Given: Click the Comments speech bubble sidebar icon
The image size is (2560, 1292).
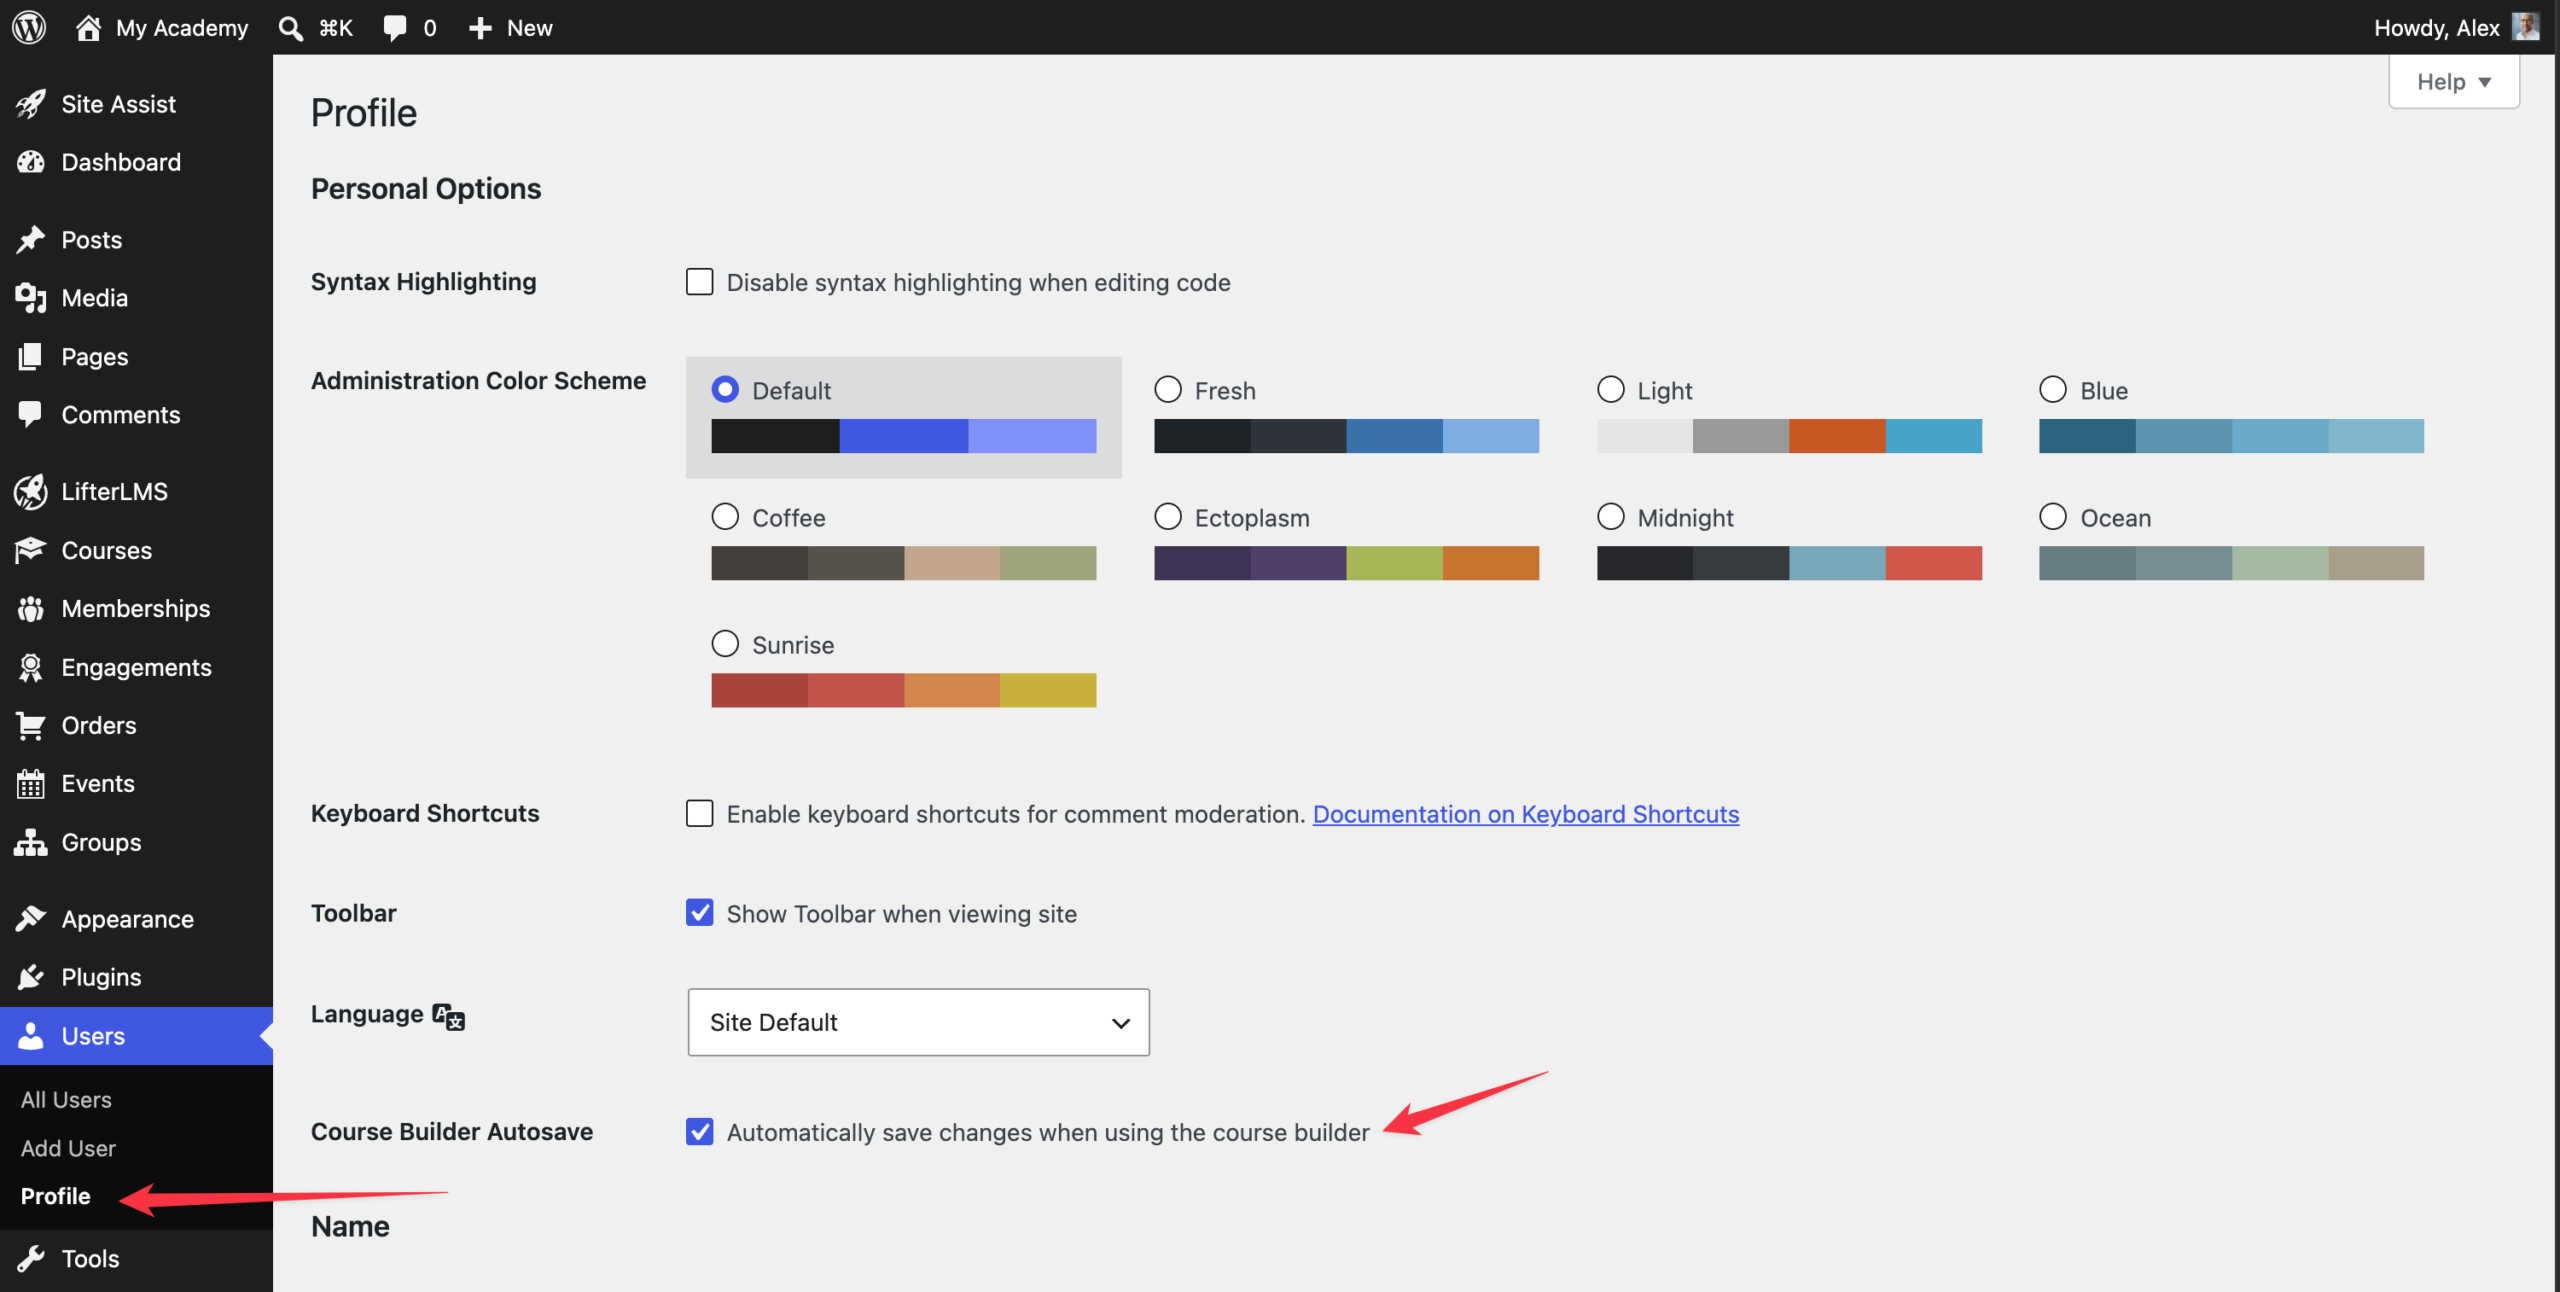Looking at the screenshot, I should (31, 414).
